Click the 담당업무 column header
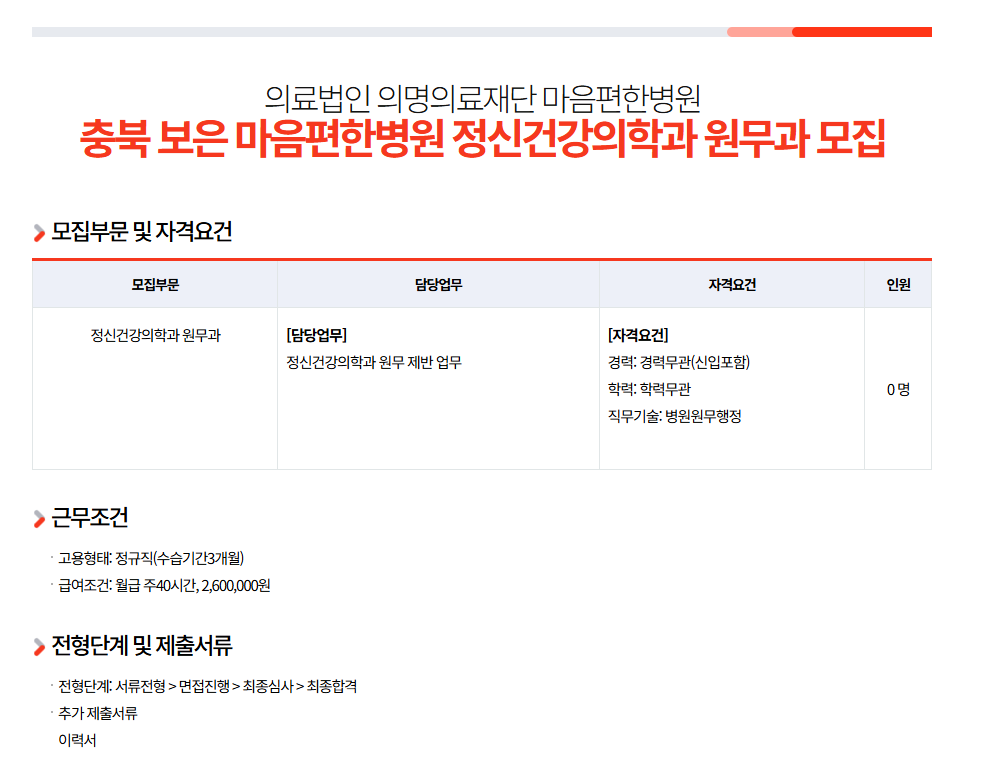This screenshot has height=773, width=983. (438, 285)
